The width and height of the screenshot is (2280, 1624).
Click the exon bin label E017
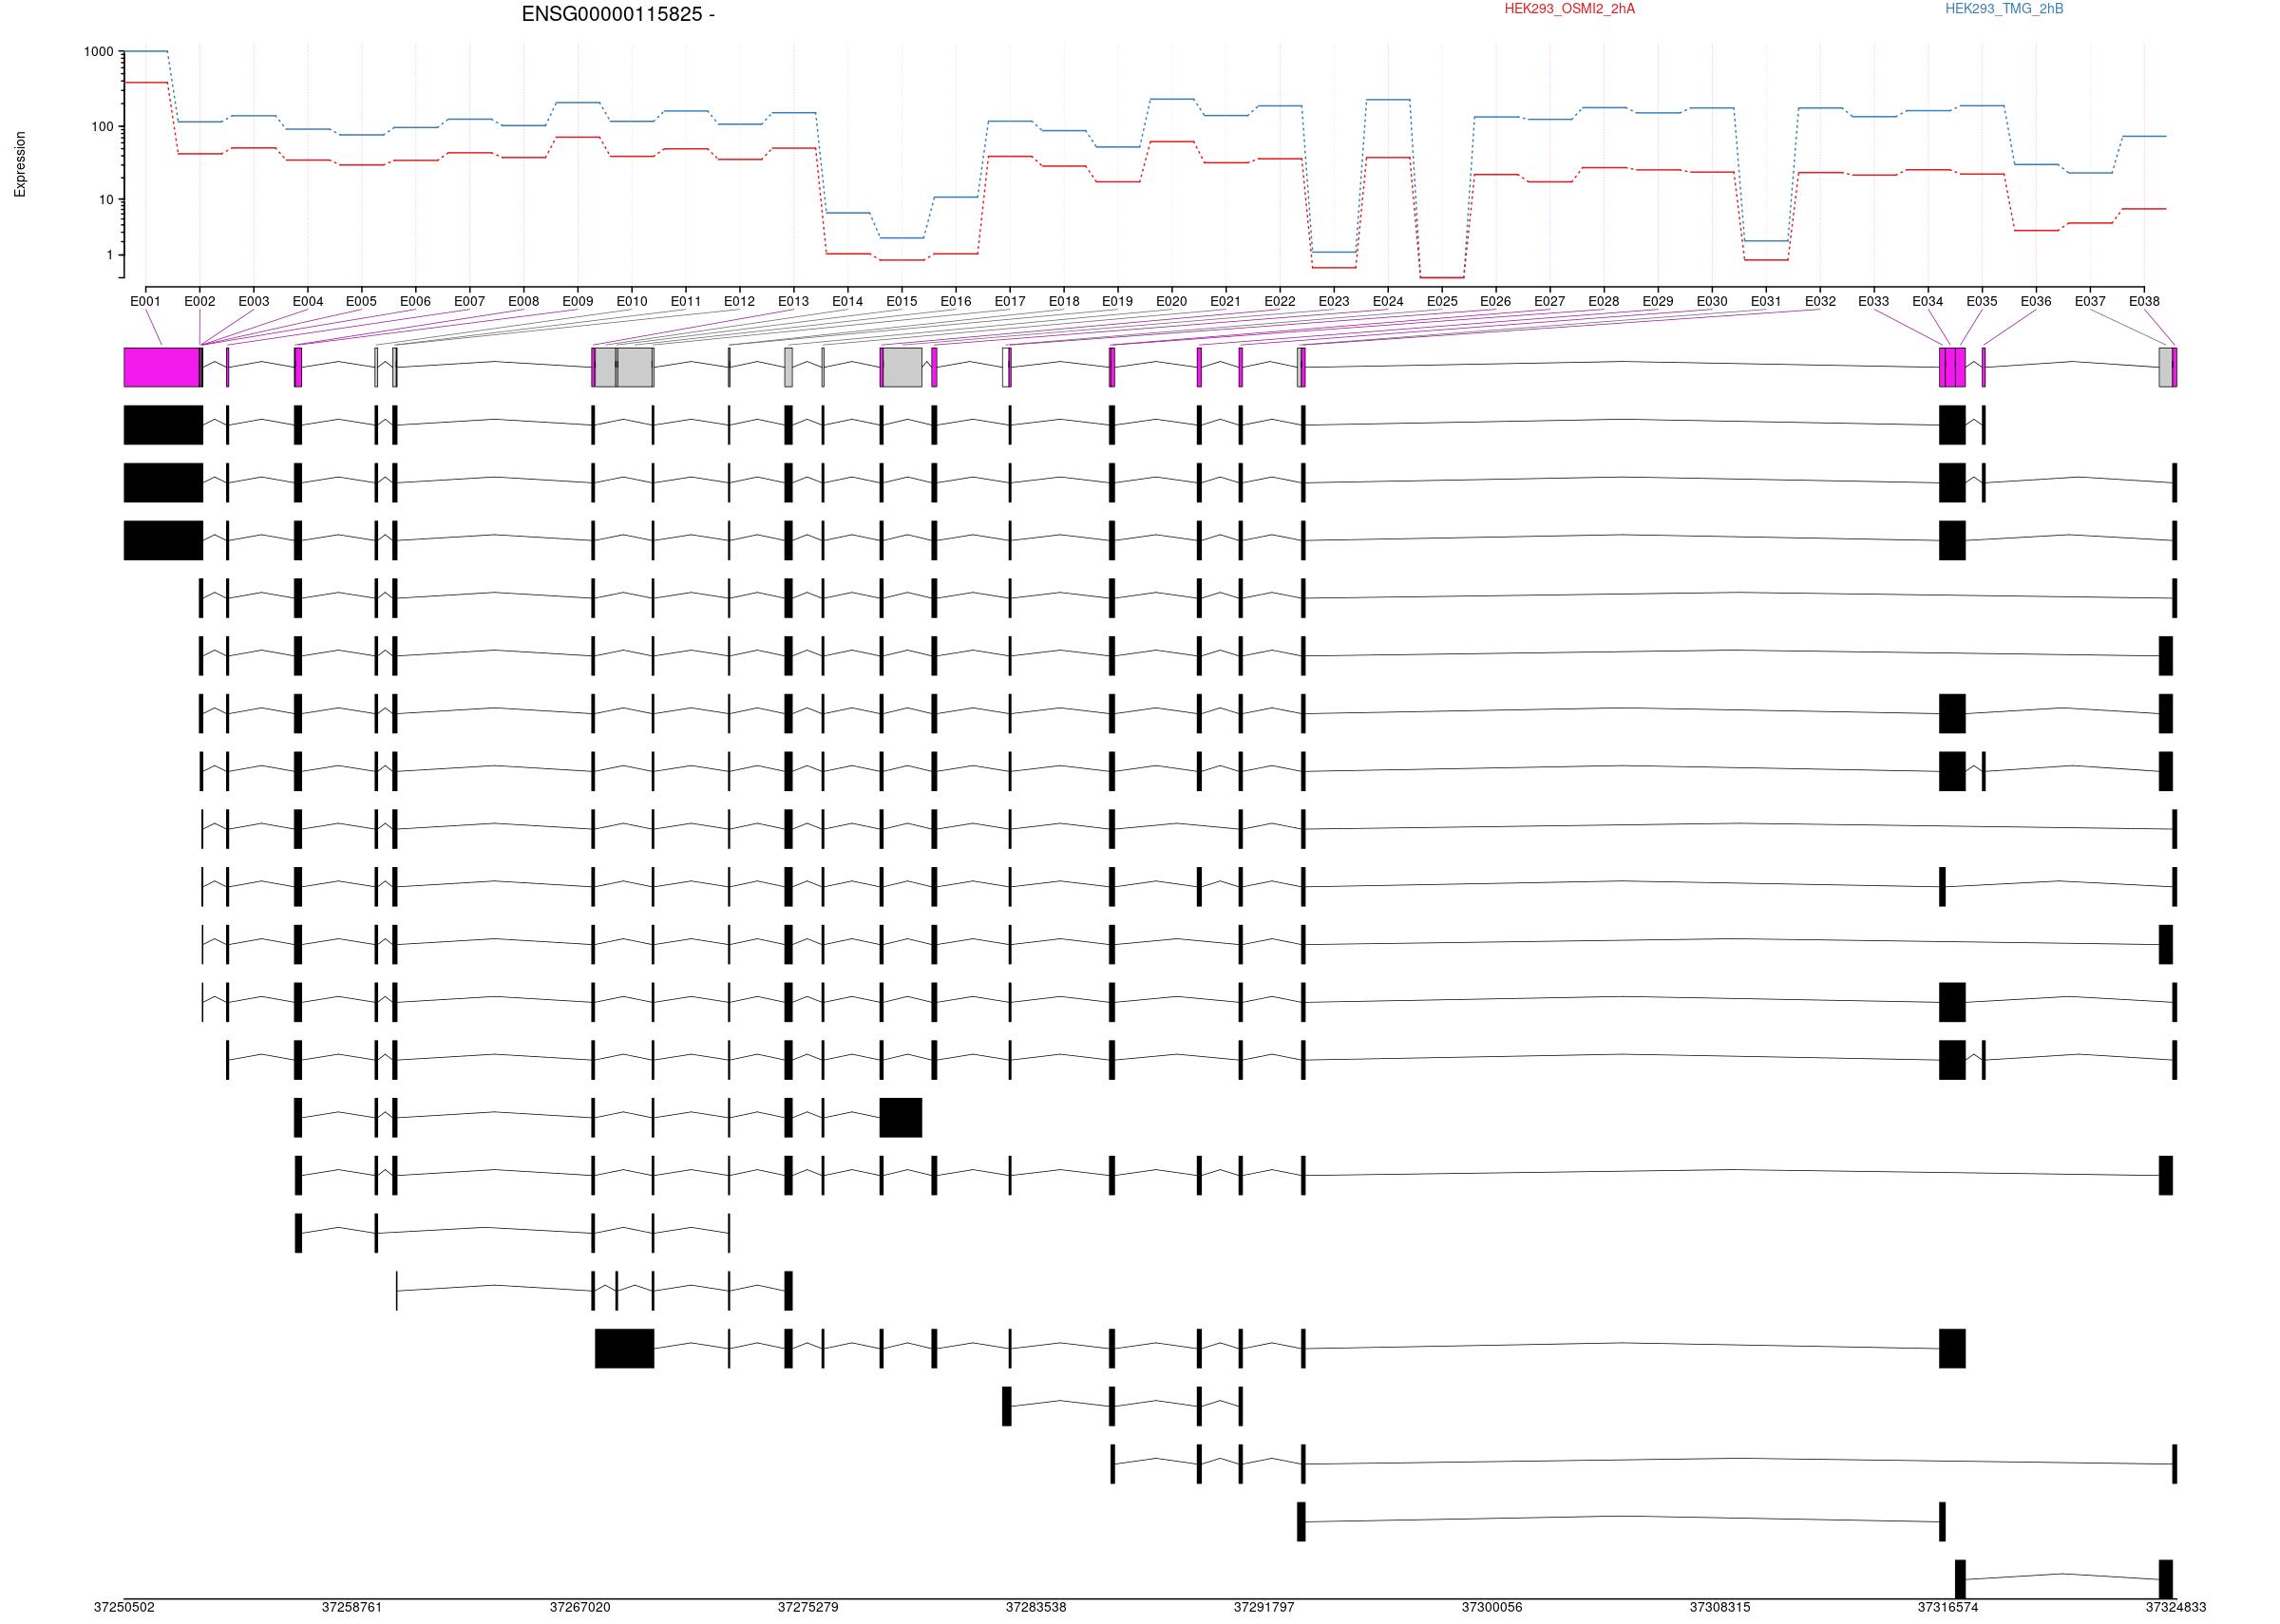coord(1010,301)
